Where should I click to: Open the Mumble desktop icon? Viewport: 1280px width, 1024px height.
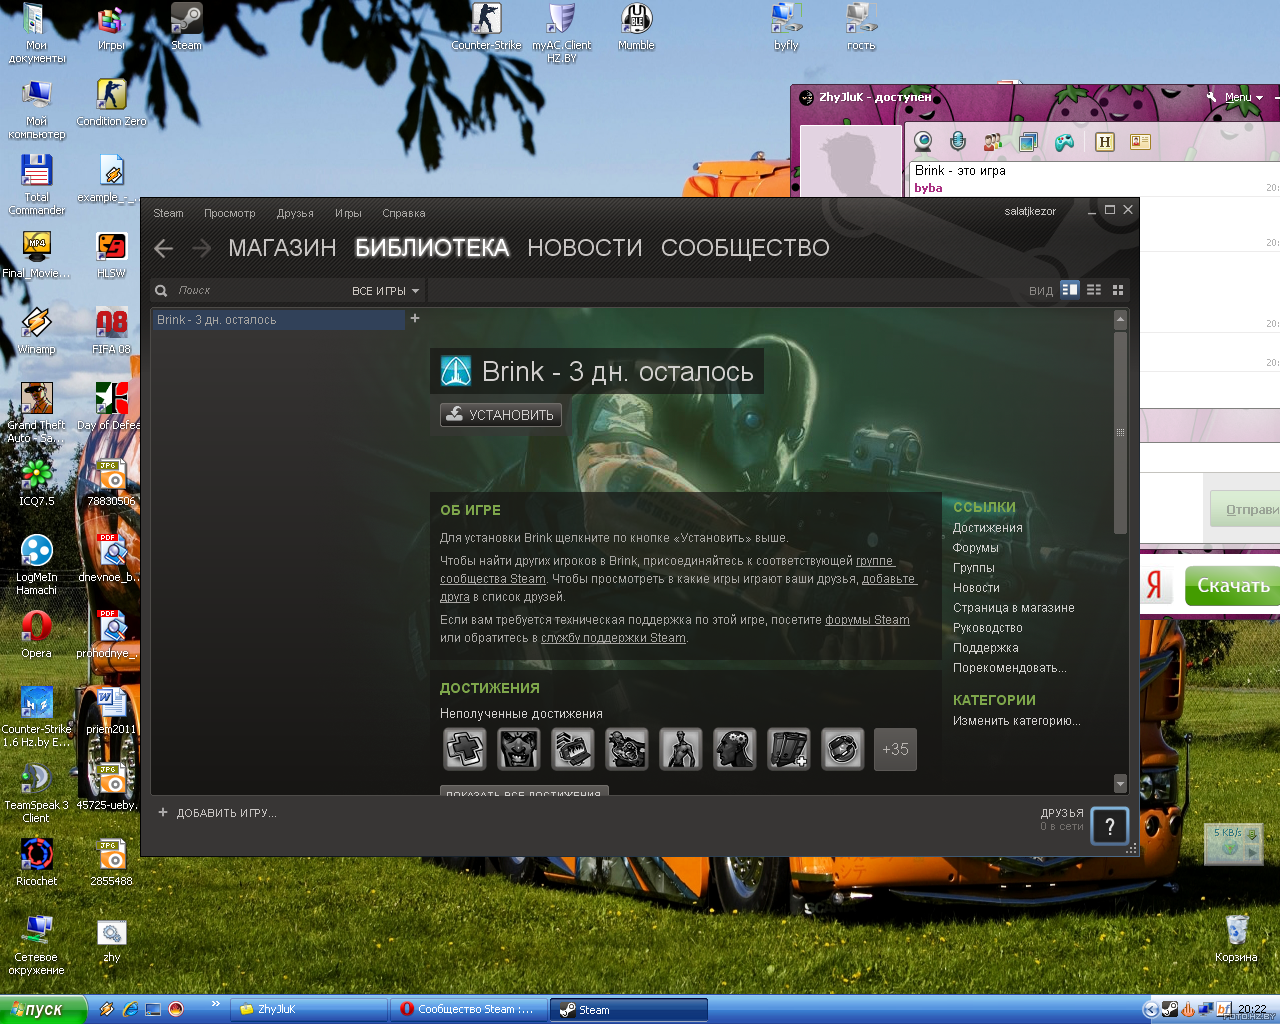click(636, 27)
